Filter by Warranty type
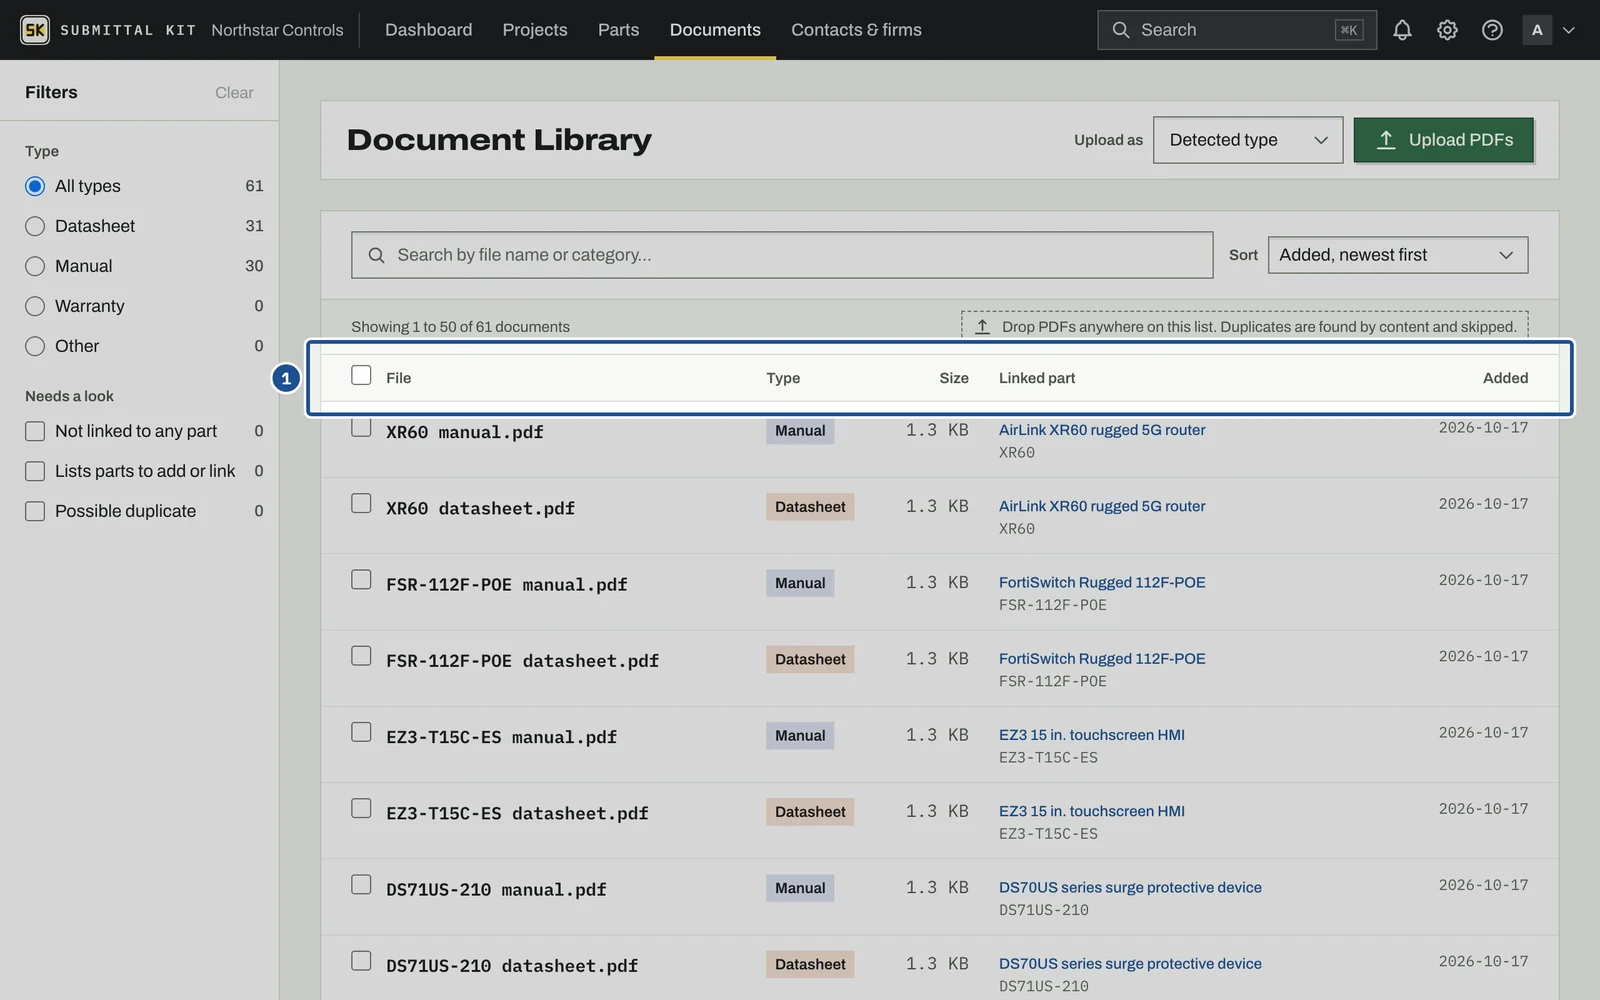 pos(35,306)
